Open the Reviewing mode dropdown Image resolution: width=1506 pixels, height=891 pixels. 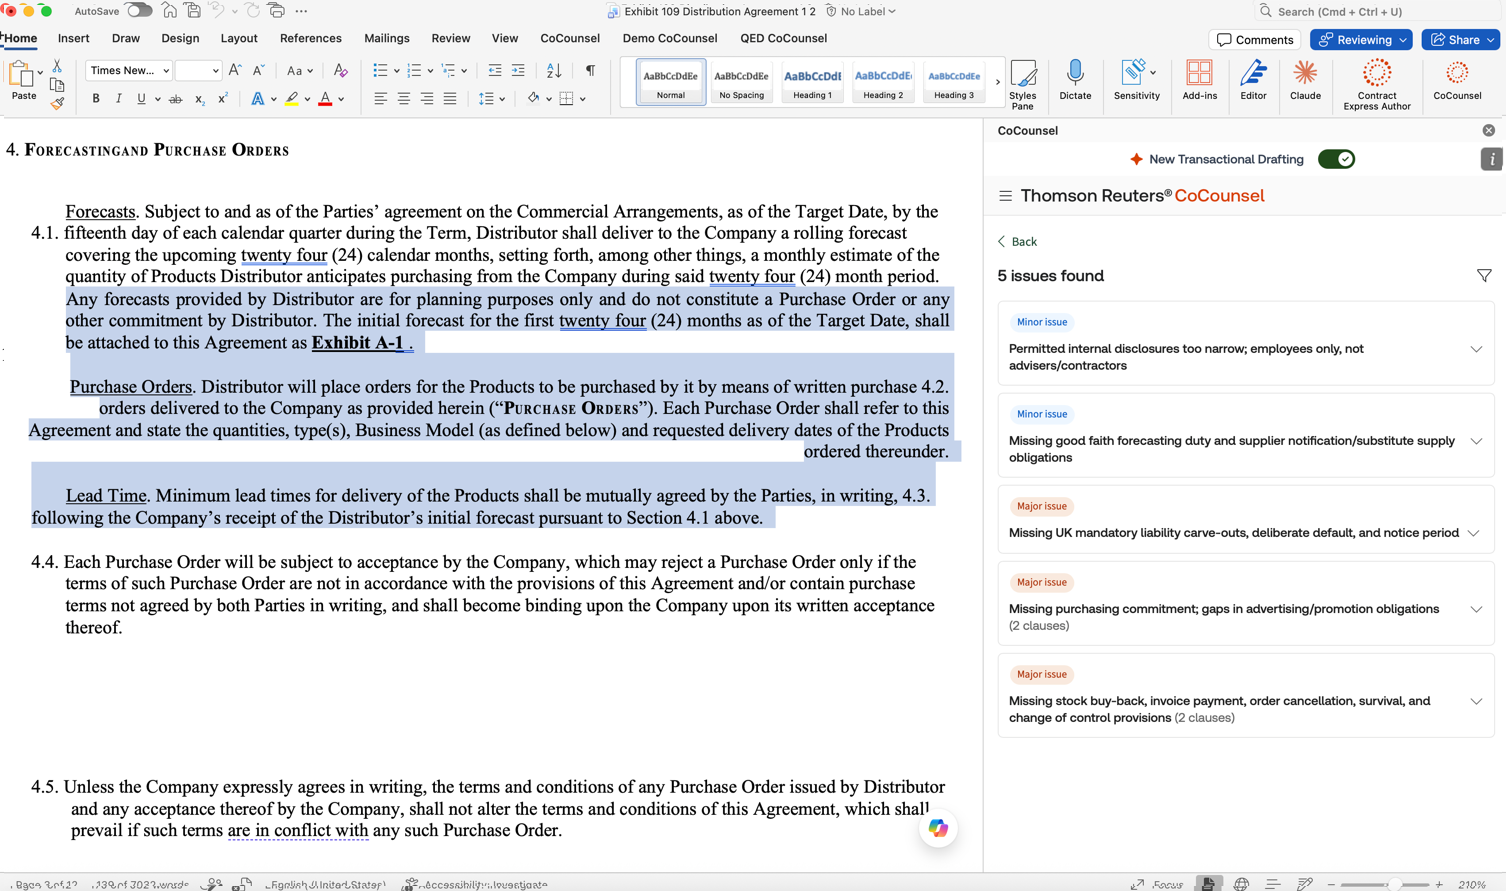tap(1361, 40)
